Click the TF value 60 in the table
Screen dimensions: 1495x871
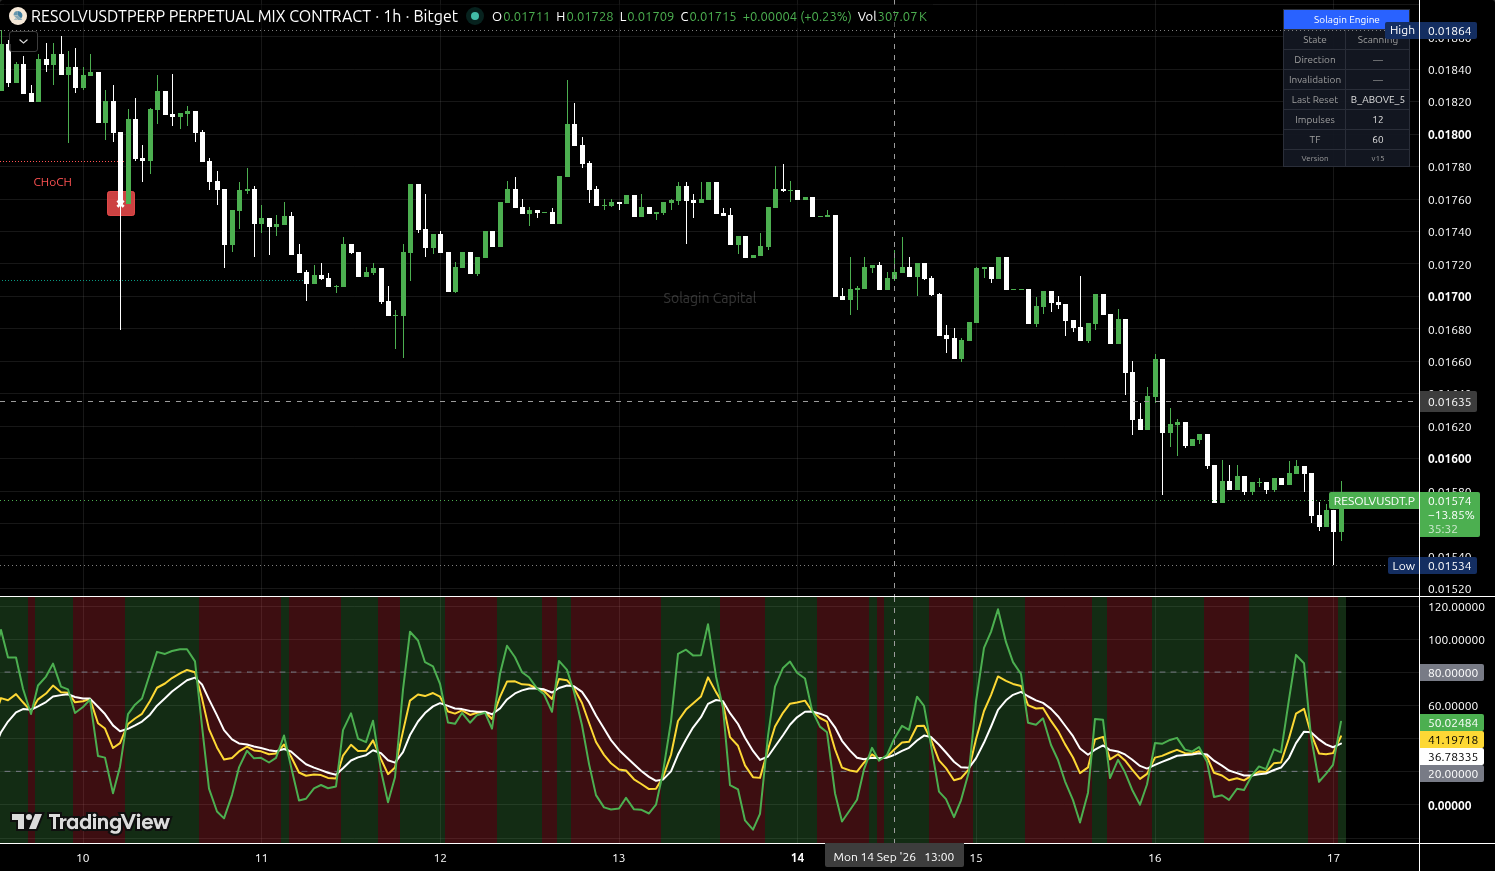pyautogui.click(x=1378, y=140)
